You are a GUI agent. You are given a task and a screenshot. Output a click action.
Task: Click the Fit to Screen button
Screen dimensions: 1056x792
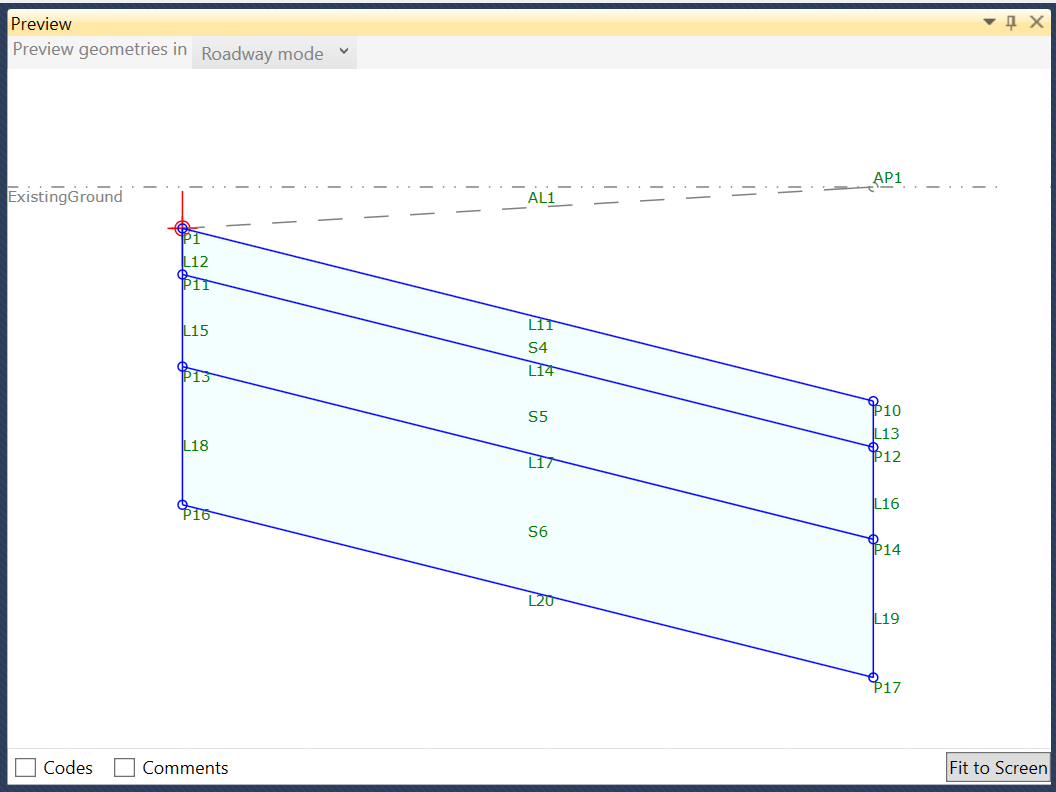point(997,767)
